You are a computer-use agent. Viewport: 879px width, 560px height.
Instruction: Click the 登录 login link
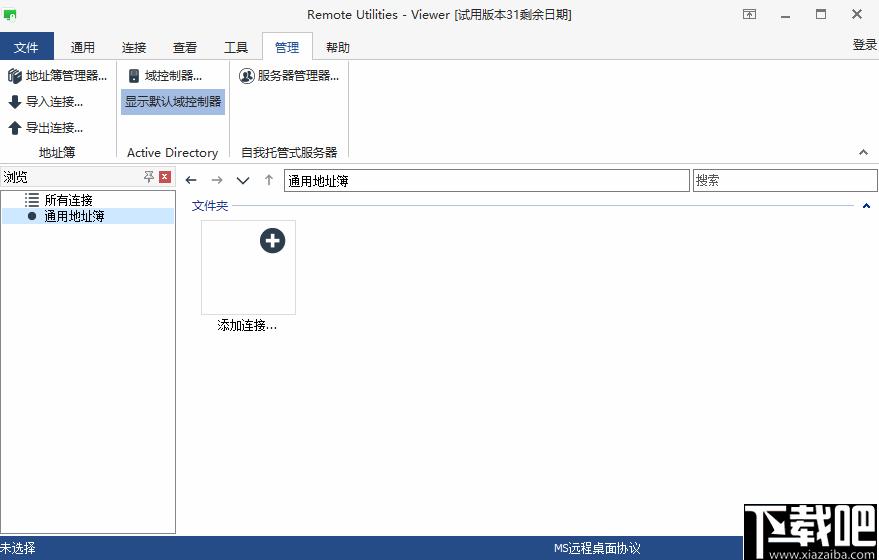click(864, 45)
